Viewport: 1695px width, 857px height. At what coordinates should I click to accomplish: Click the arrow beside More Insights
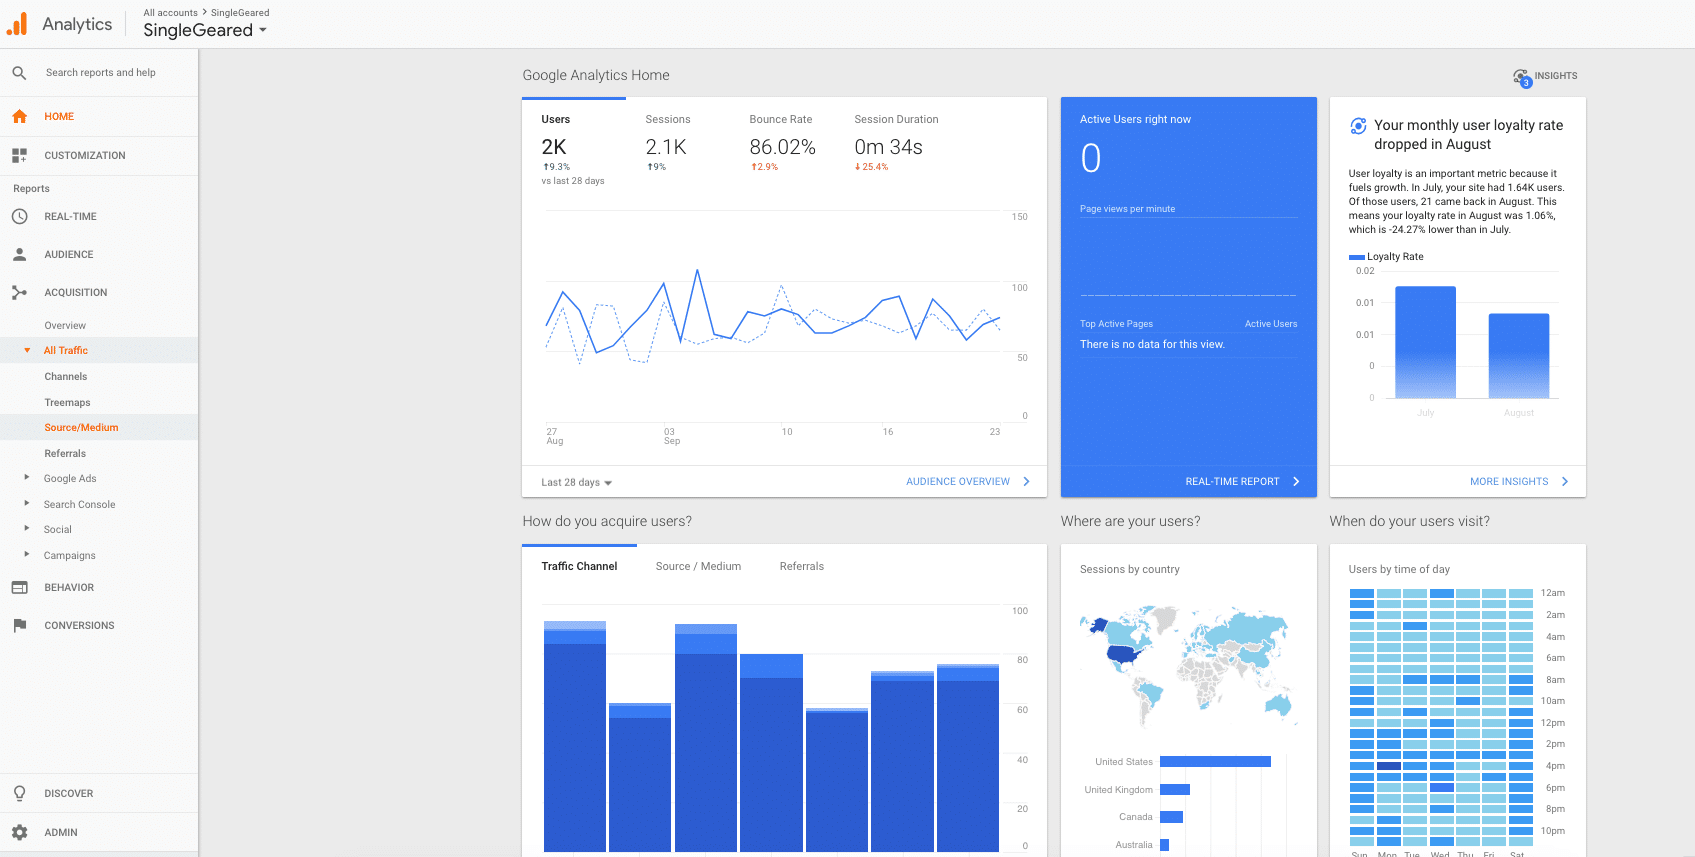point(1565,482)
